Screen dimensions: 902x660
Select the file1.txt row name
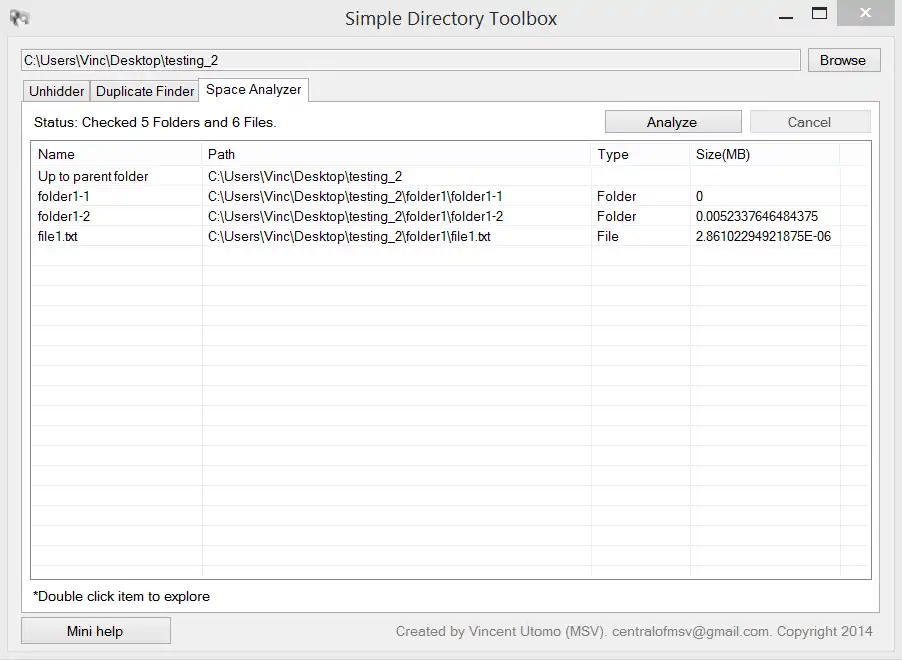point(58,236)
